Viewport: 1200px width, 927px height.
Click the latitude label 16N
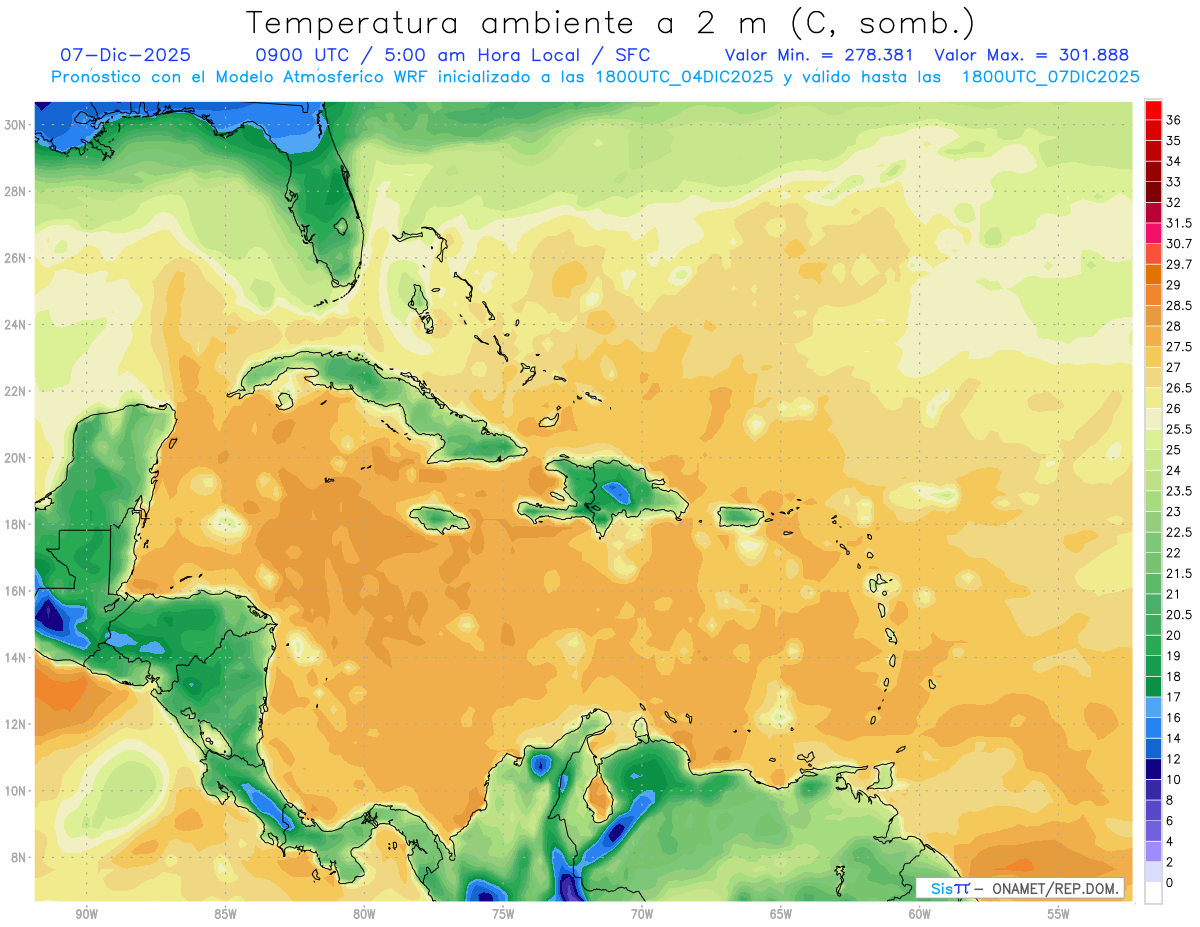click(17, 591)
